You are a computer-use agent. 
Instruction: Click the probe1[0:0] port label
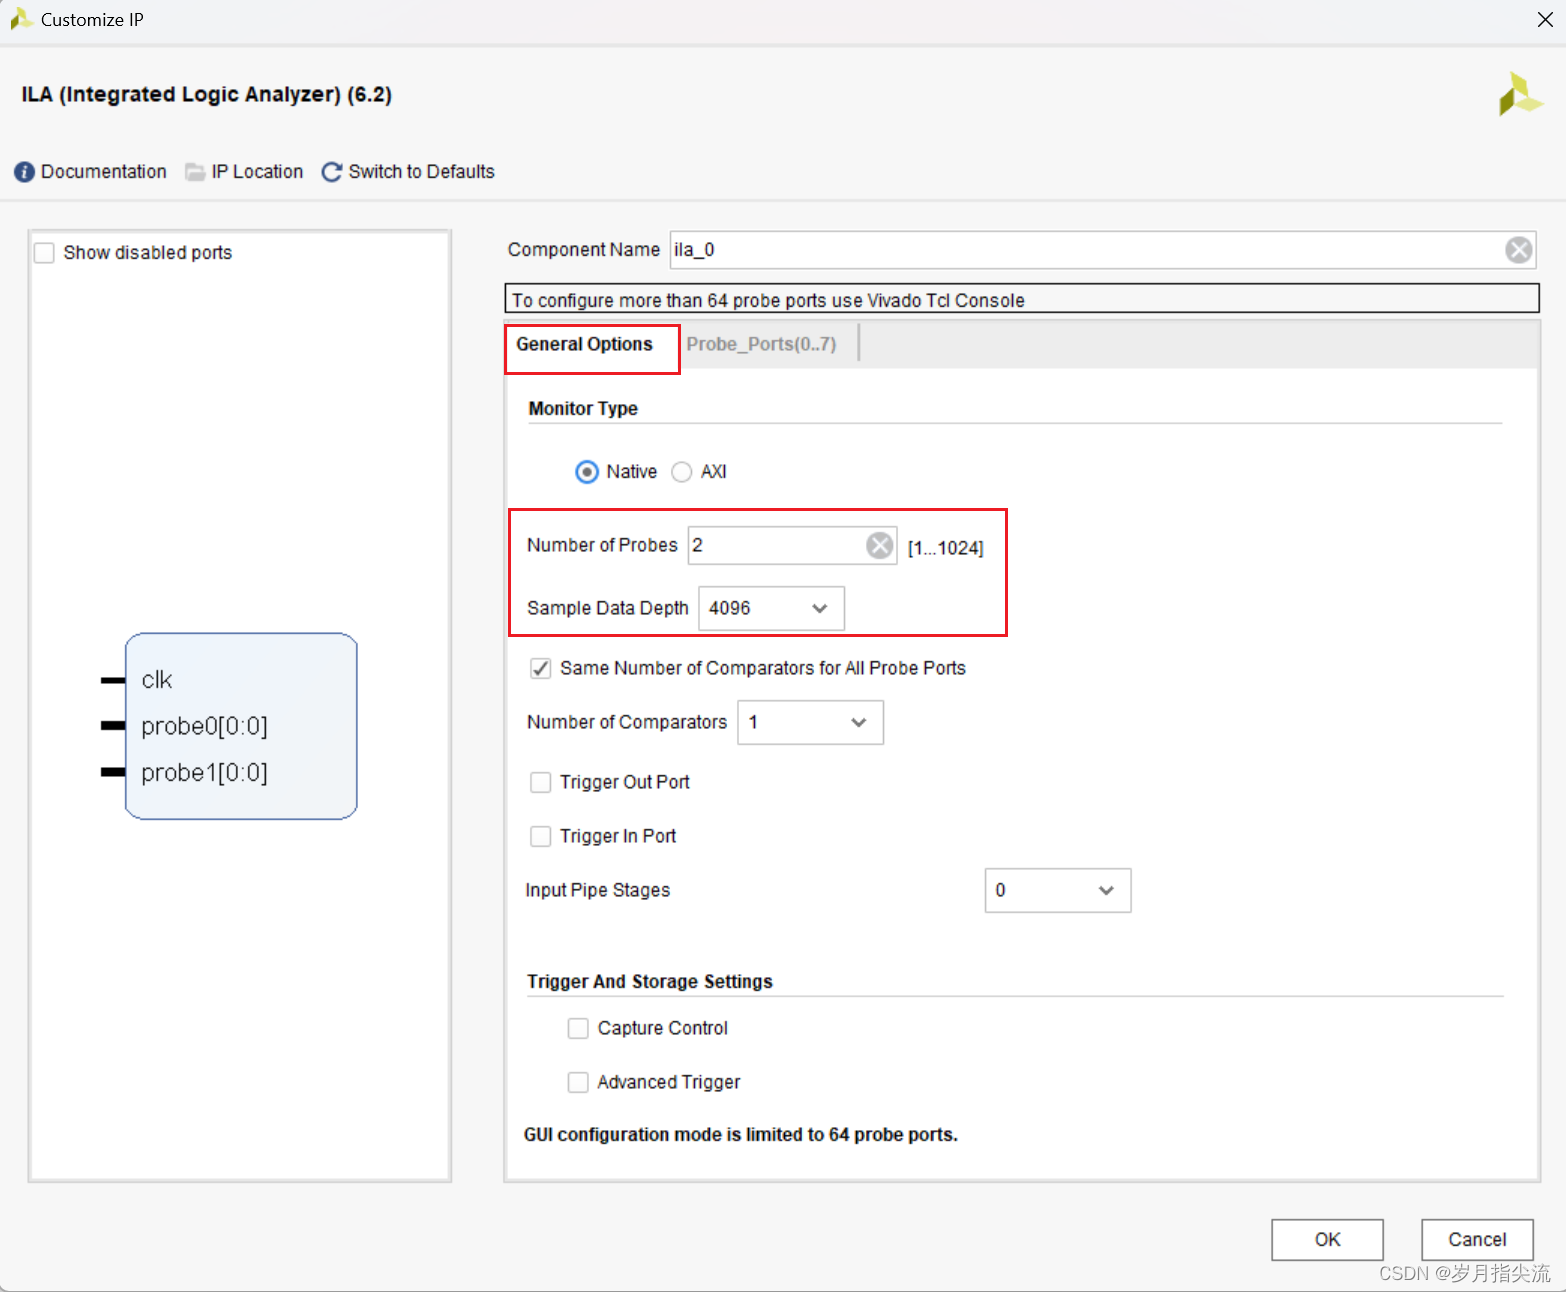[x=205, y=773]
